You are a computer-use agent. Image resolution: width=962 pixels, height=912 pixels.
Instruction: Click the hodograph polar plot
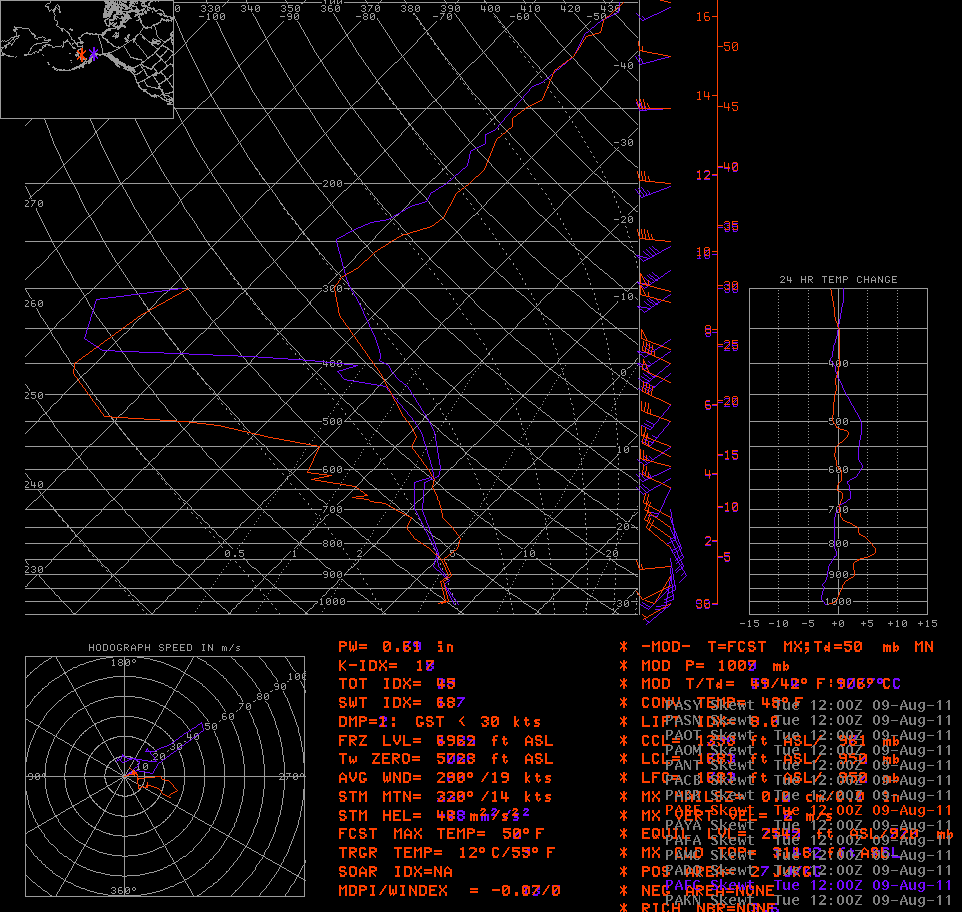165,776
